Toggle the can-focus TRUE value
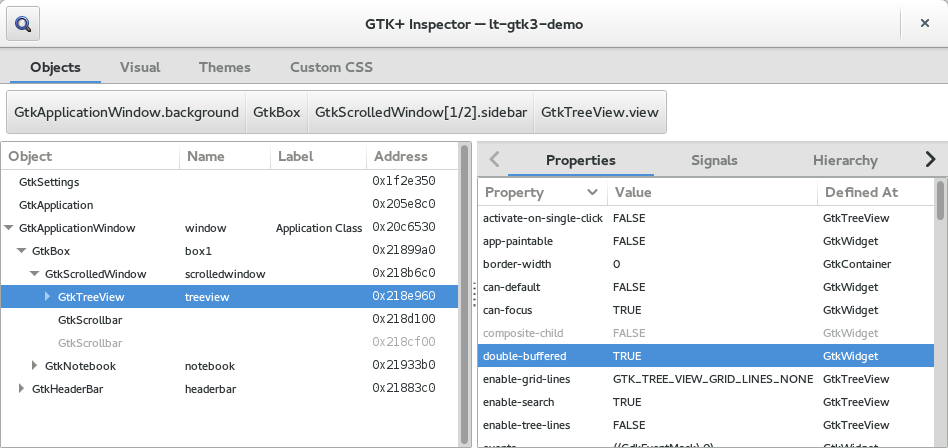The height and width of the screenshot is (448, 948). (x=628, y=310)
